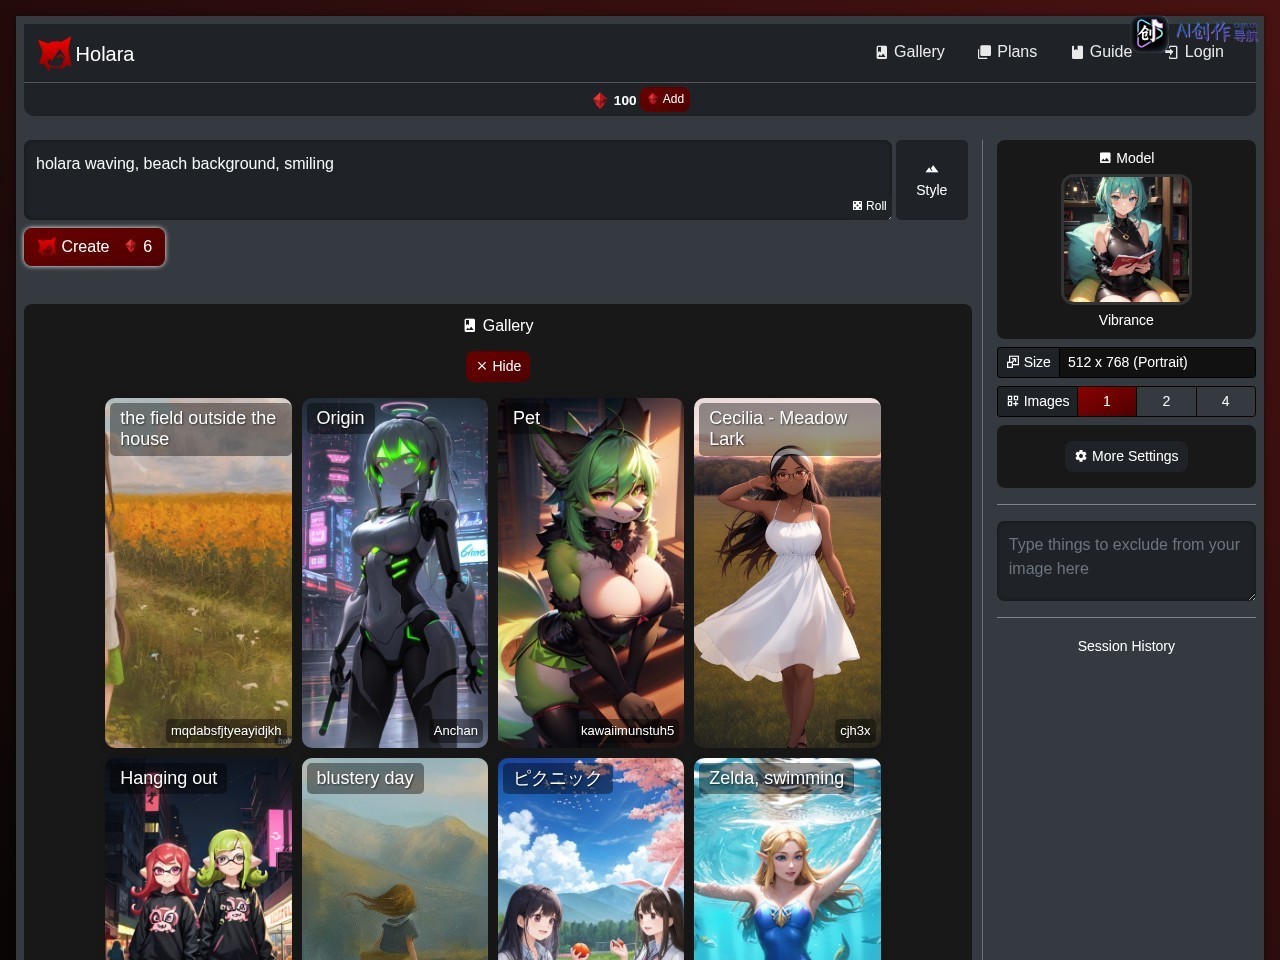Select 4 images count option
1280x960 pixels.
tap(1225, 401)
